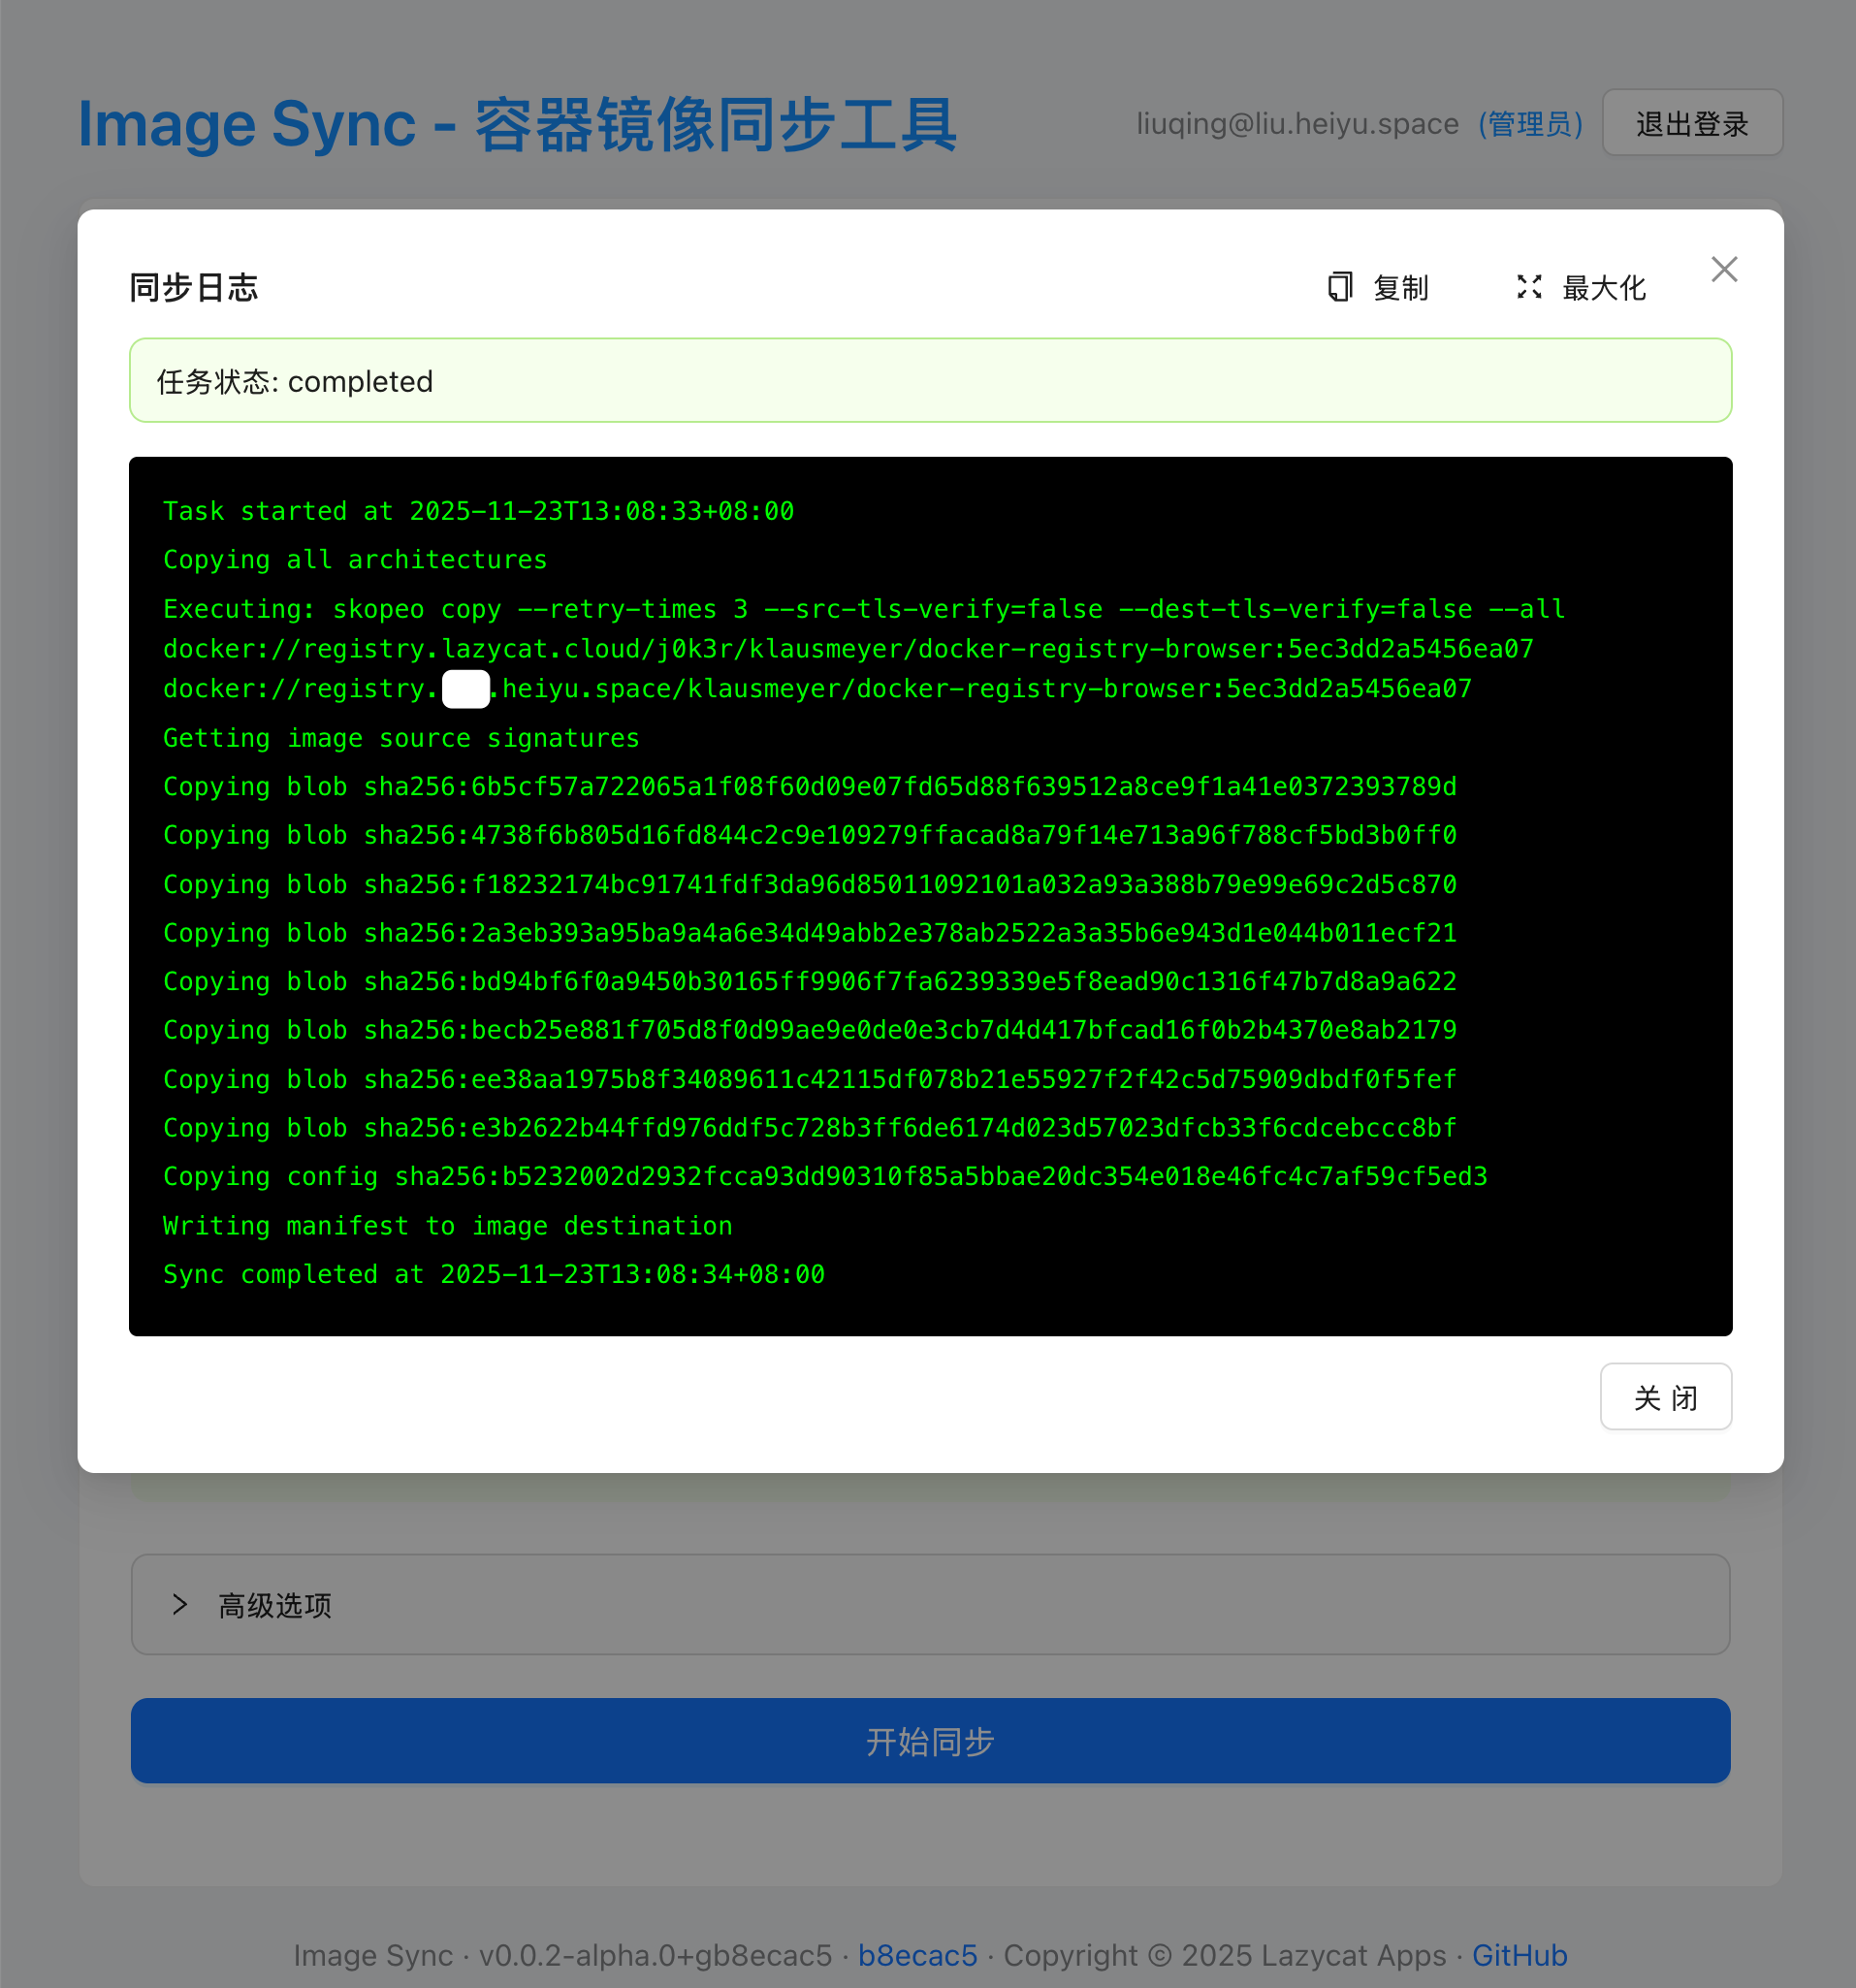Image resolution: width=1856 pixels, height=1988 pixels.
Task: Click the heiyu.space destination URL line
Action: click(x=817, y=689)
